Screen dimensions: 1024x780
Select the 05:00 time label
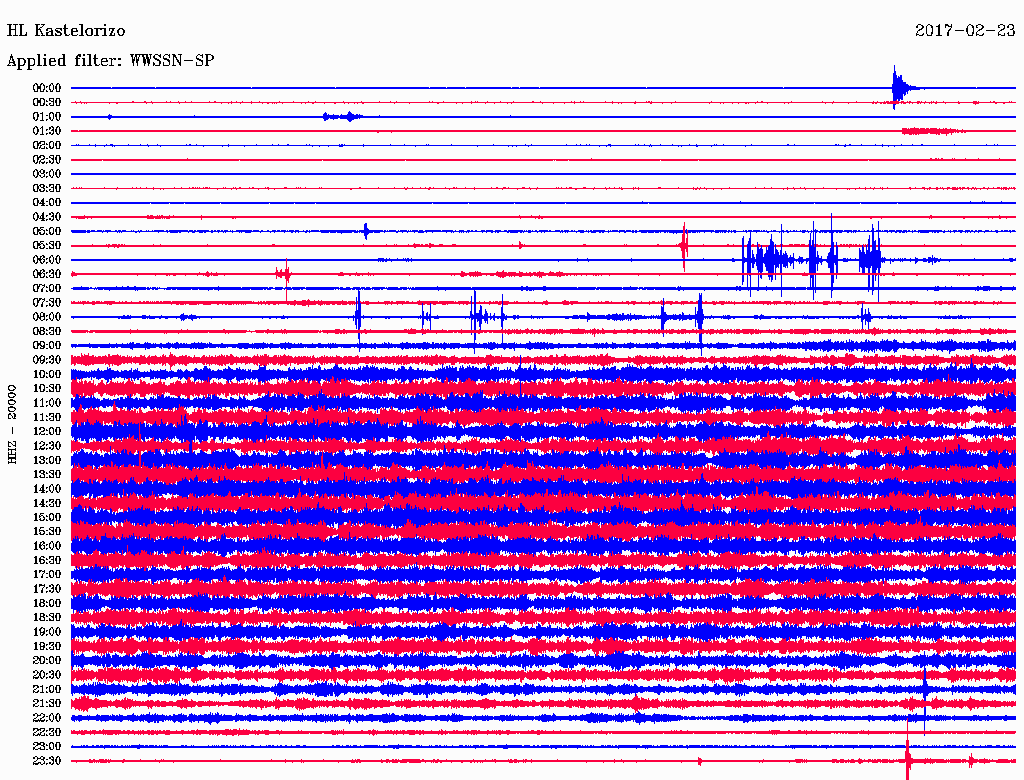pos(47,231)
